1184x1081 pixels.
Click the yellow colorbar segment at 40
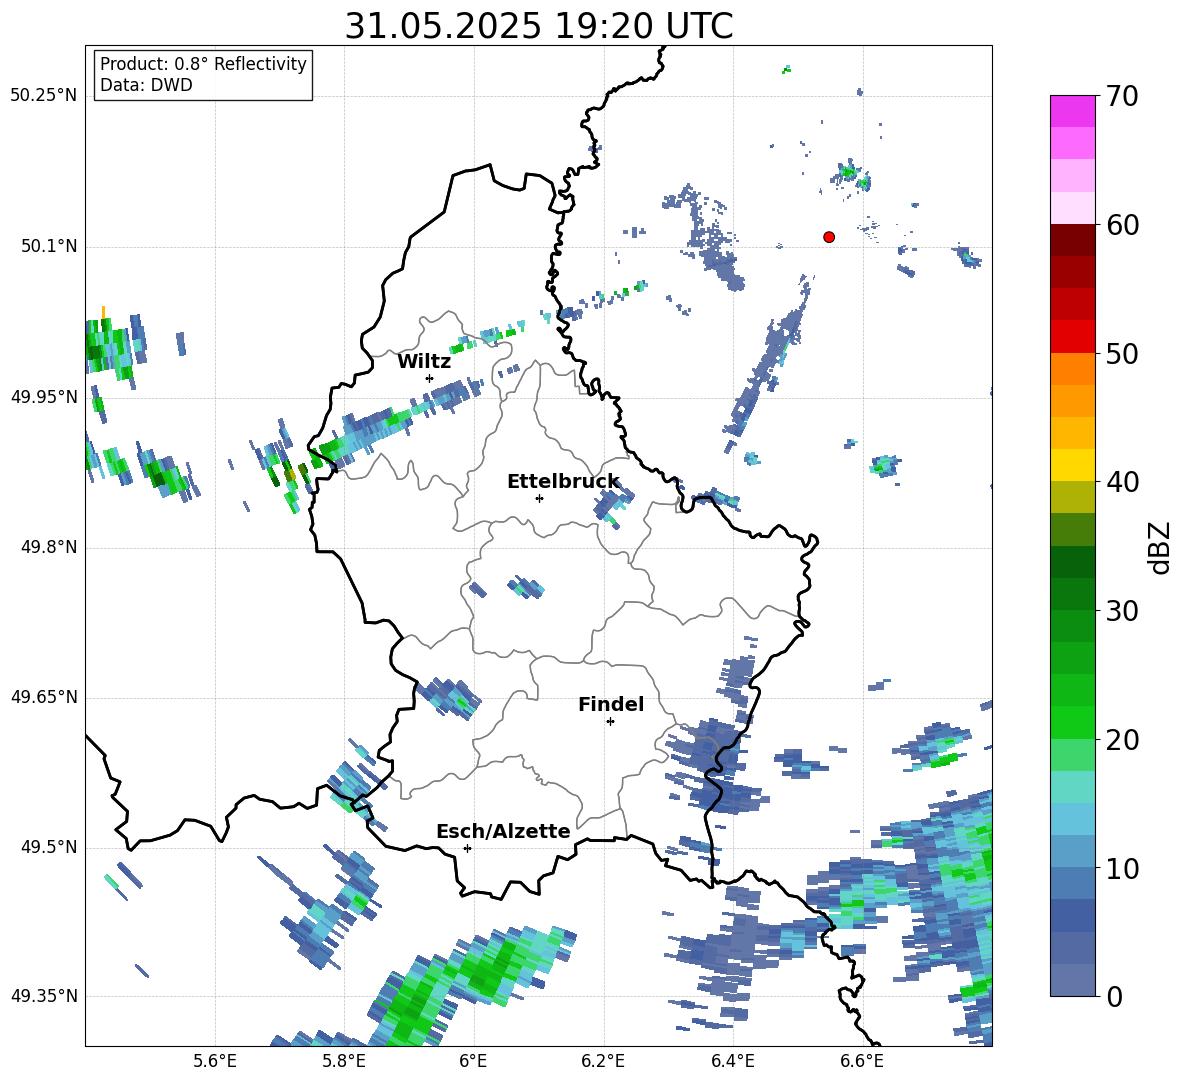pyautogui.click(x=1073, y=466)
